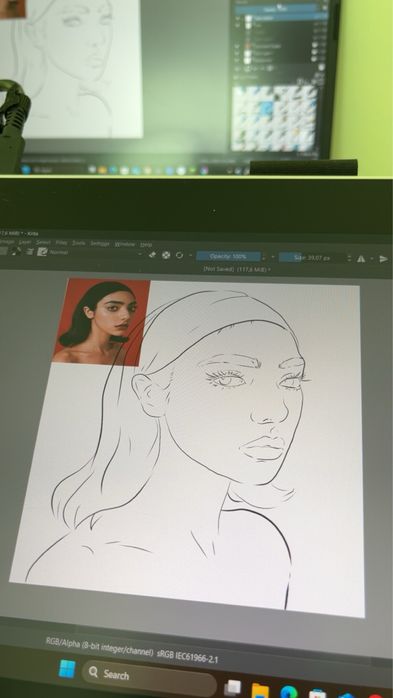
Task: Expand the arrow left of Size slider
Action: tap(273, 257)
